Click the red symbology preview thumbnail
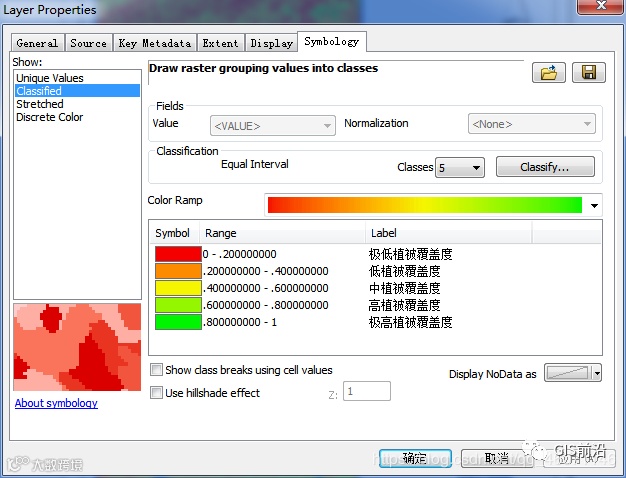The width and height of the screenshot is (626, 478). (x=77, y=347)
